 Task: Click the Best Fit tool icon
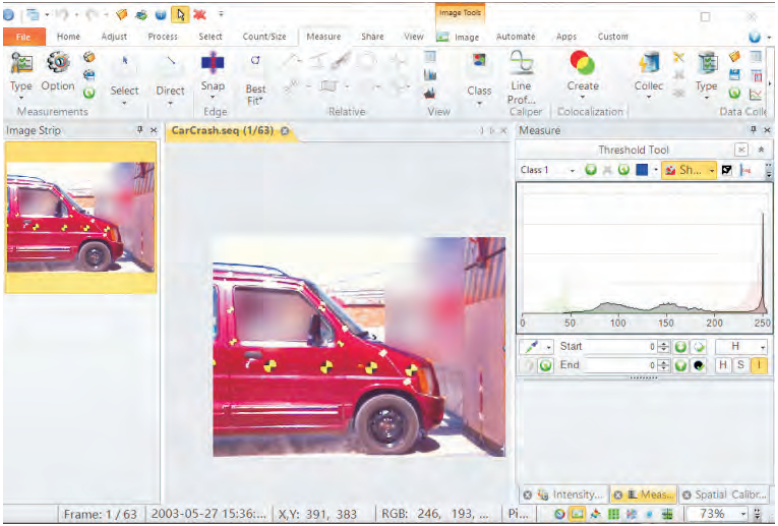[x=256, y=62]
